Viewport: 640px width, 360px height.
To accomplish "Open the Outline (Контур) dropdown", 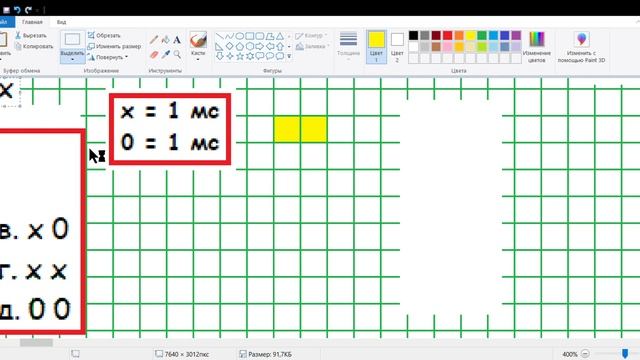I will 311,36.
